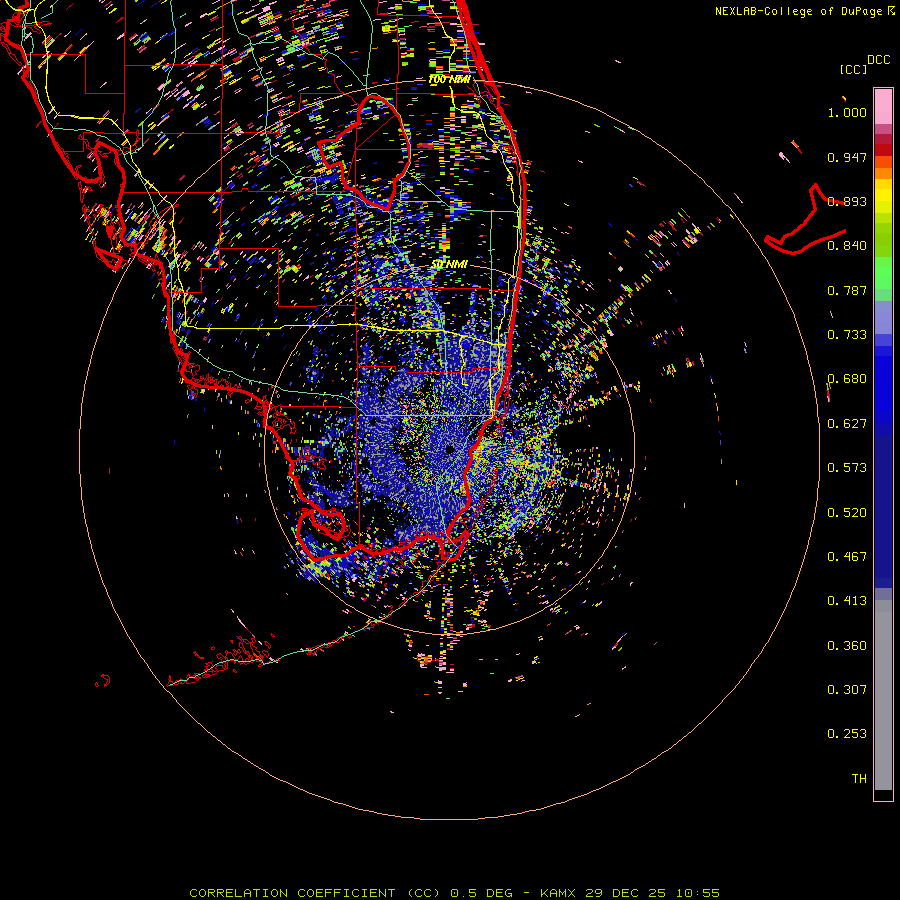This screenshot has height=900, width=900.
Task: Select the 0.520 legend value
Action: (x=847, y=513)
